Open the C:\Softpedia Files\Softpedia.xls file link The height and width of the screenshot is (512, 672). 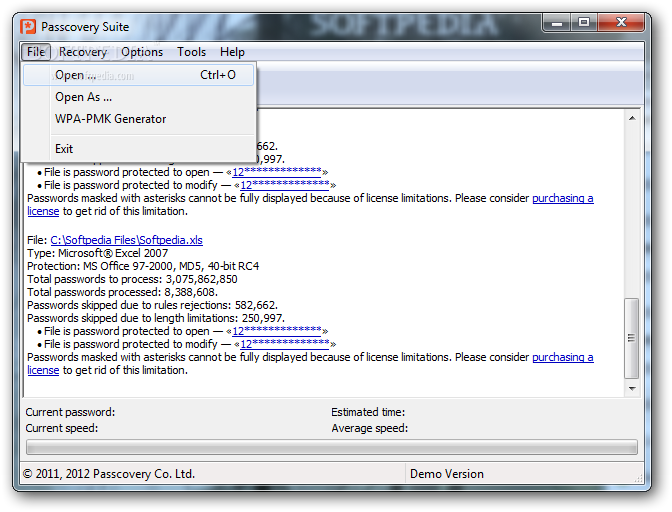click(x=126, y=240)
